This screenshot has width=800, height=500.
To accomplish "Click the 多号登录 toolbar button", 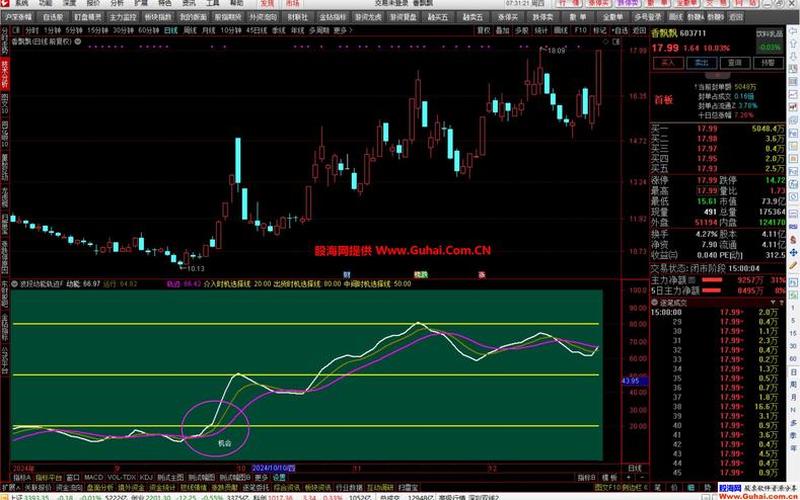I will [647, 17].
